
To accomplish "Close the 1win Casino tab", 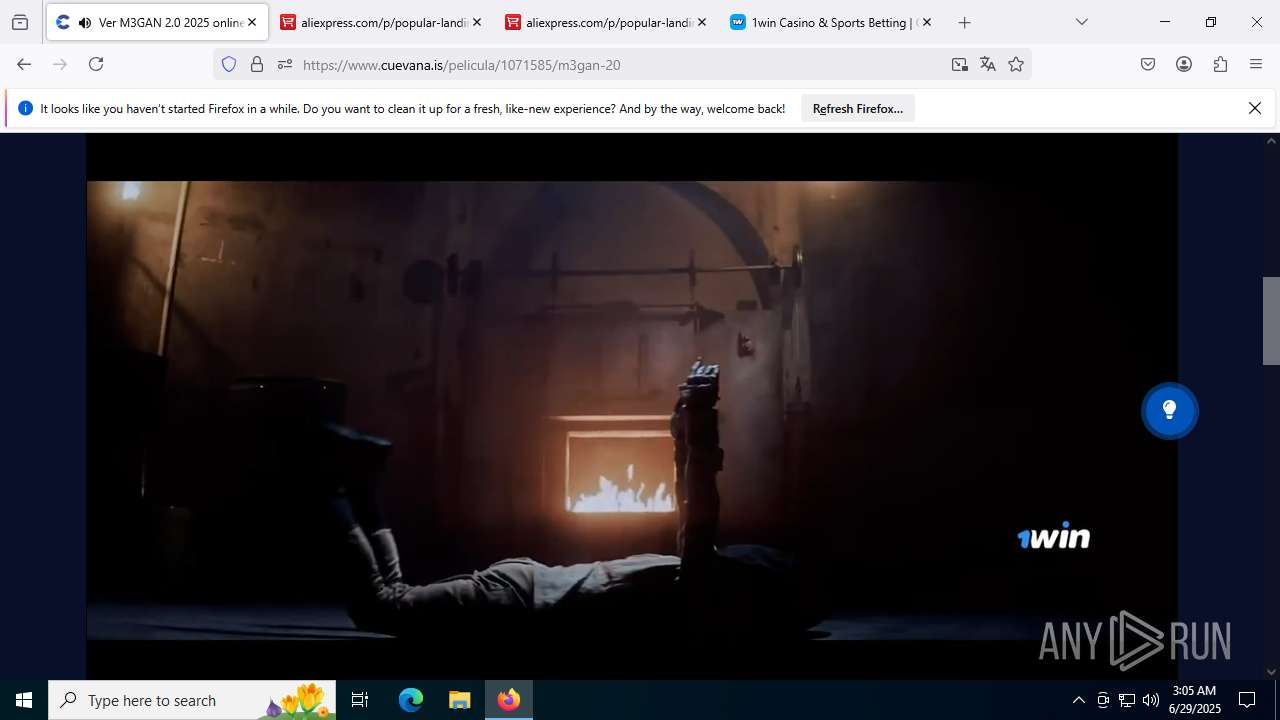I will coord(927,22).
